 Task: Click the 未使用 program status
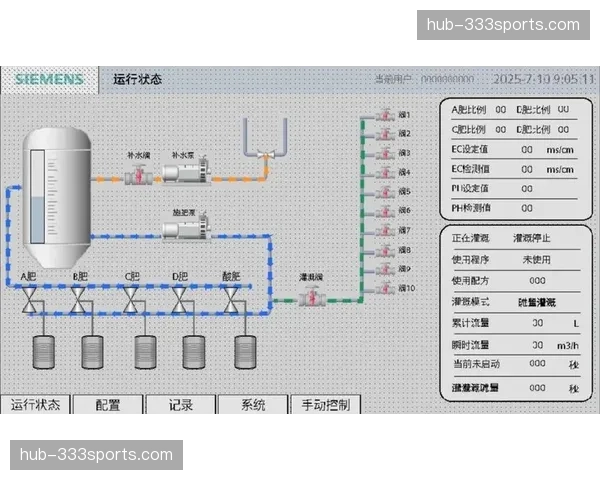tap(536, 260)
